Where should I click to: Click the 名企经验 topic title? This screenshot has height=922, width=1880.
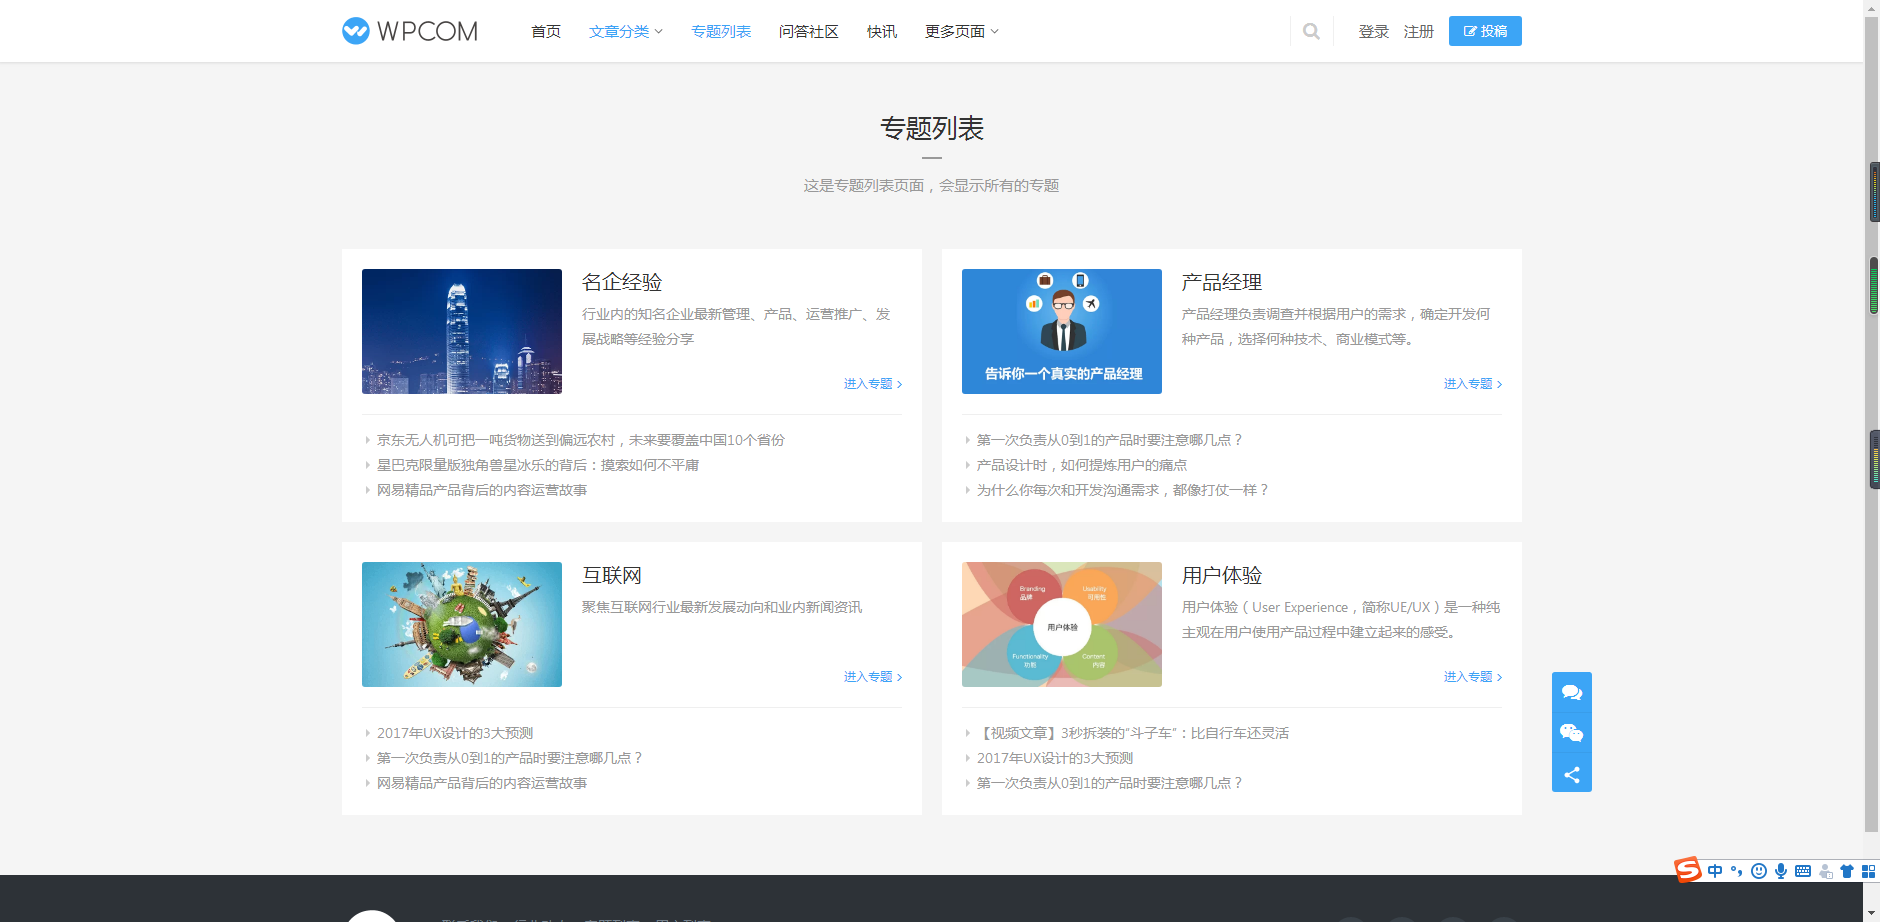(622, 282)
